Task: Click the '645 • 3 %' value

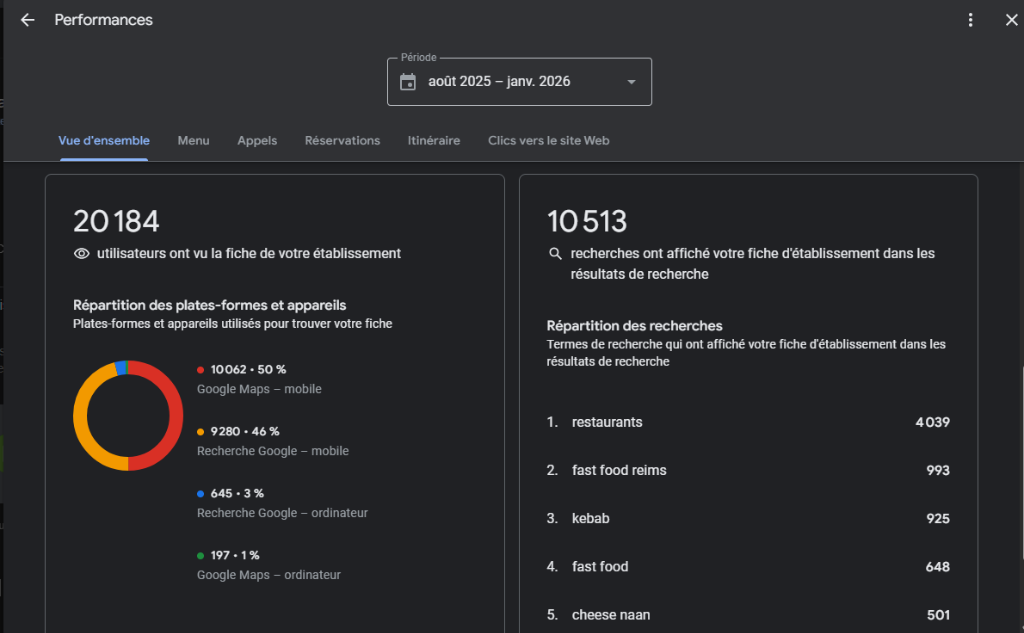Action: click(x=237, y=494)
